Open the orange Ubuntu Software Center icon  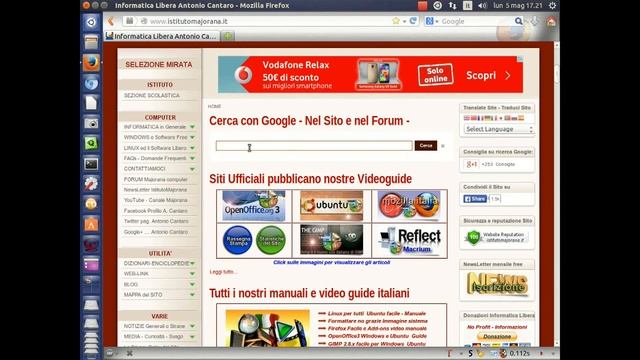[91, 224]
